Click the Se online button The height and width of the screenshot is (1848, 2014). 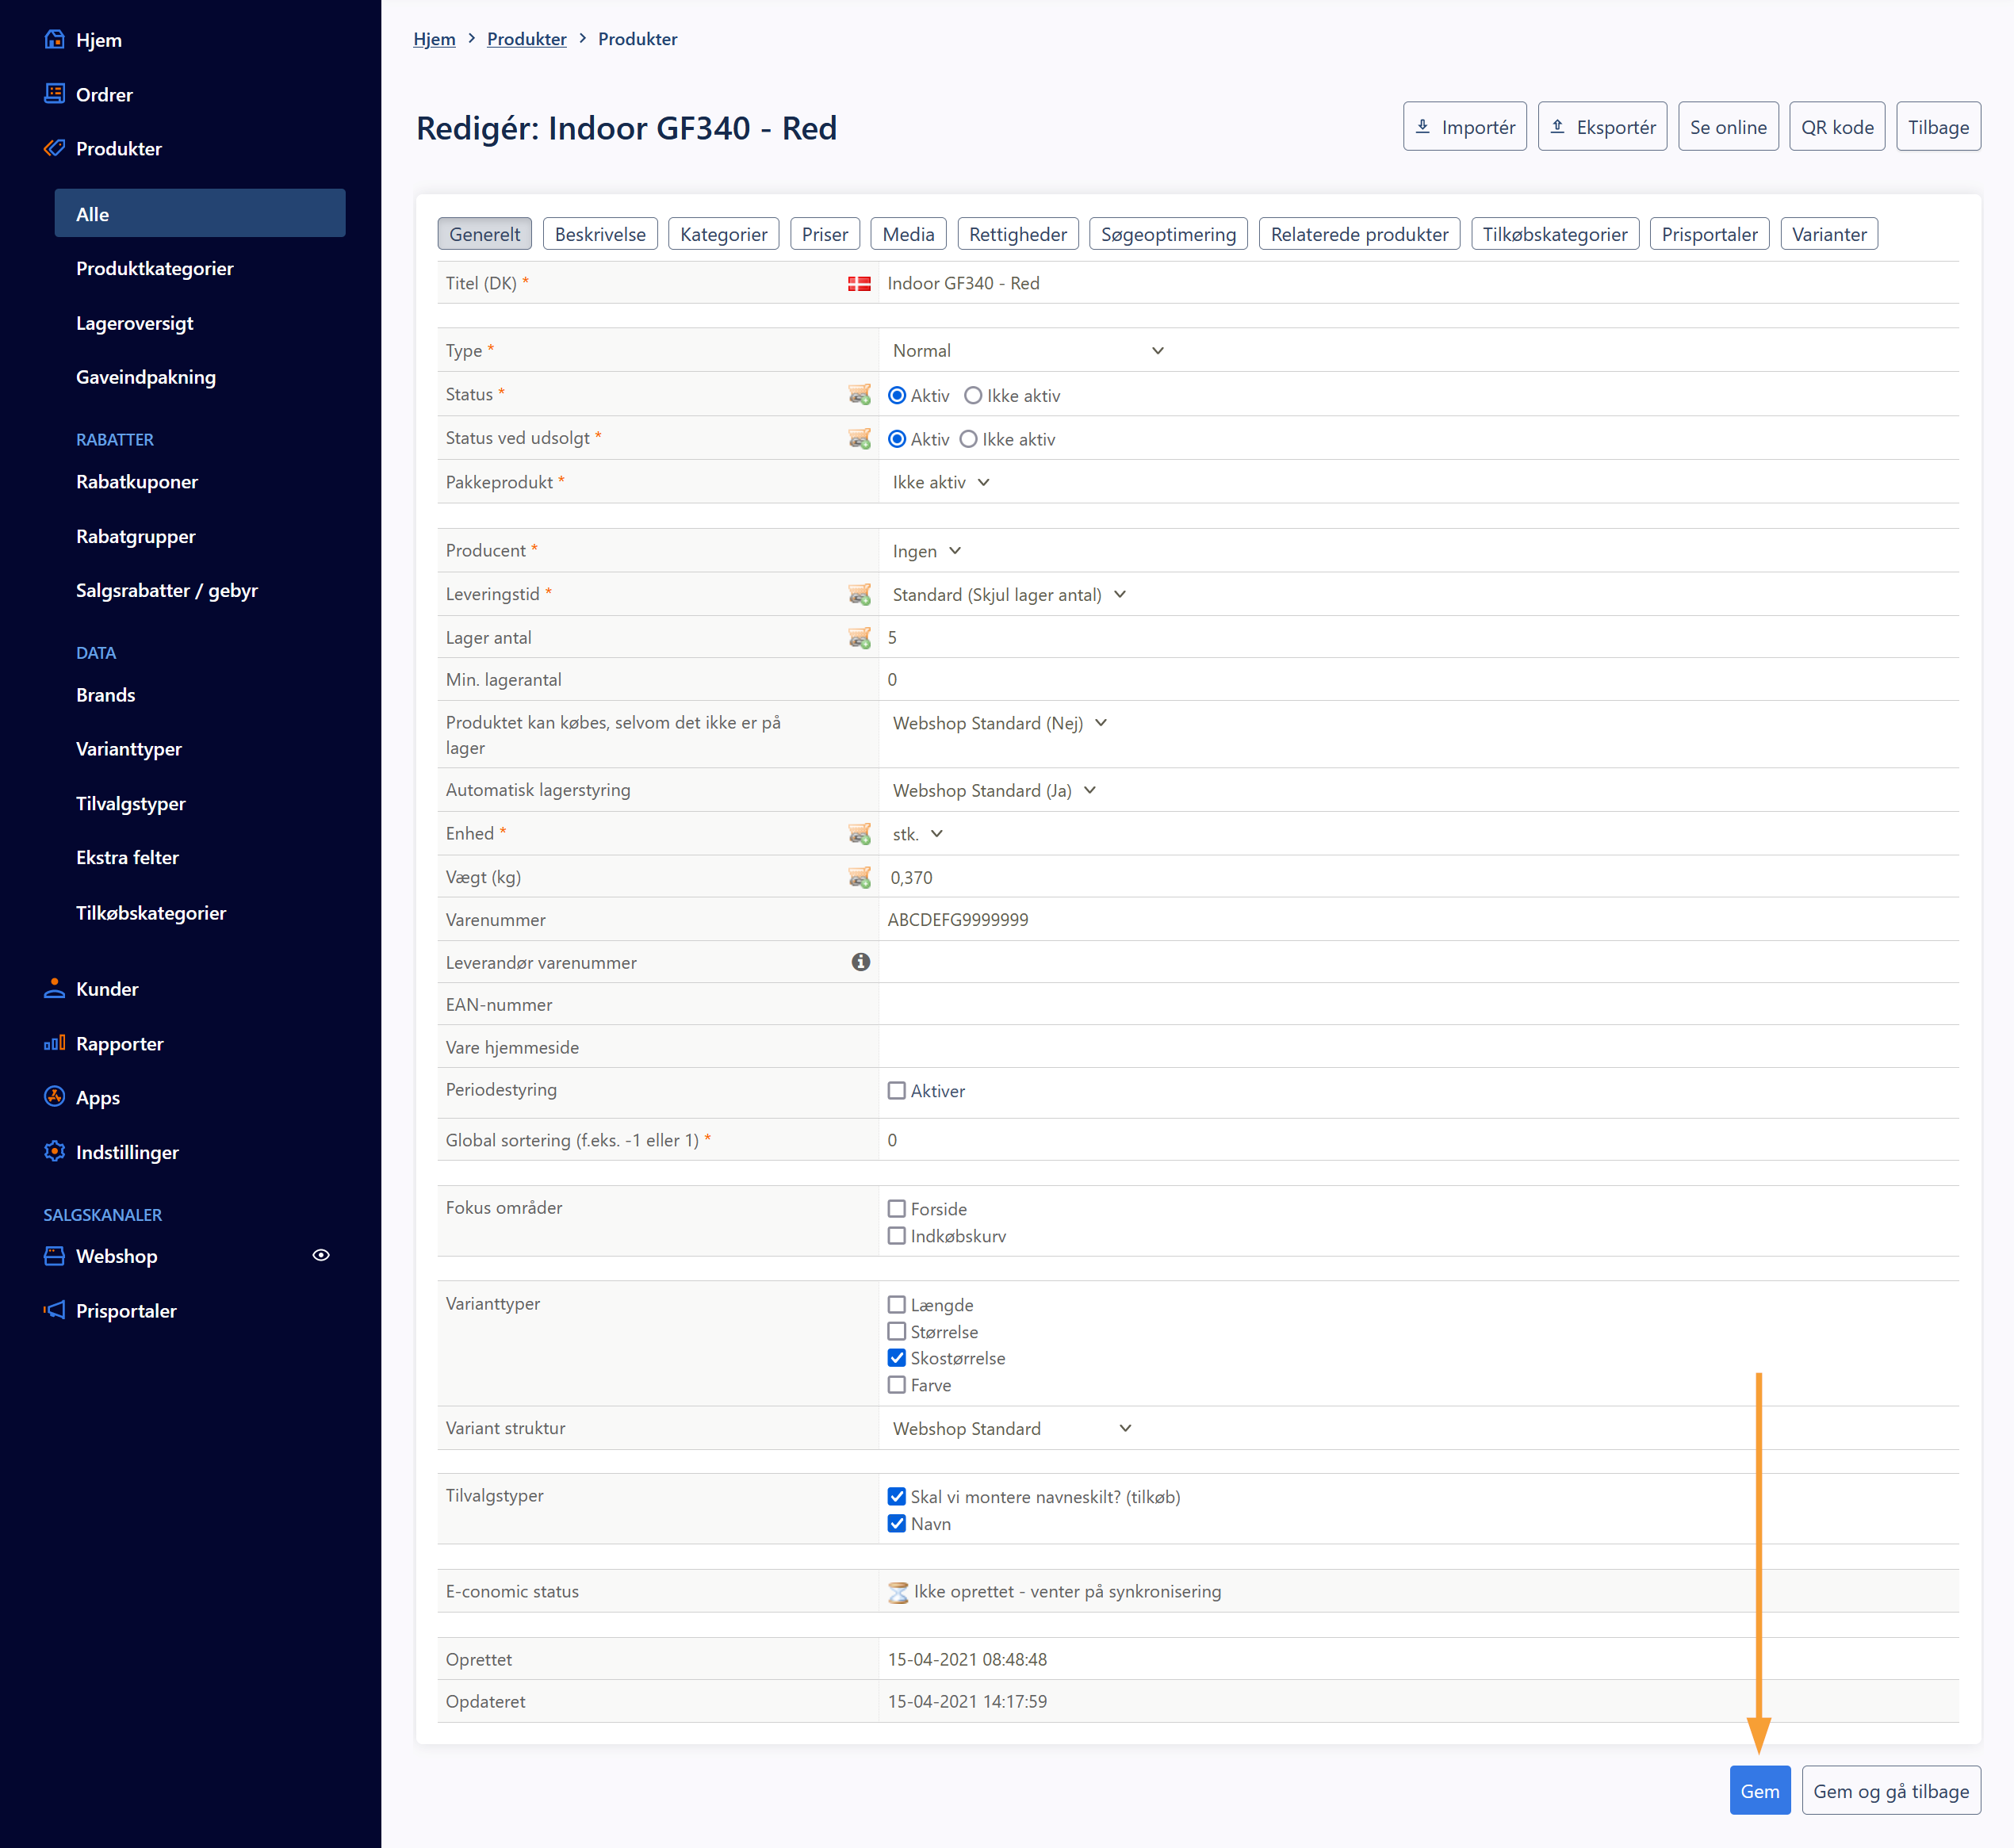pyautogui.click(x=1728, y=127)
